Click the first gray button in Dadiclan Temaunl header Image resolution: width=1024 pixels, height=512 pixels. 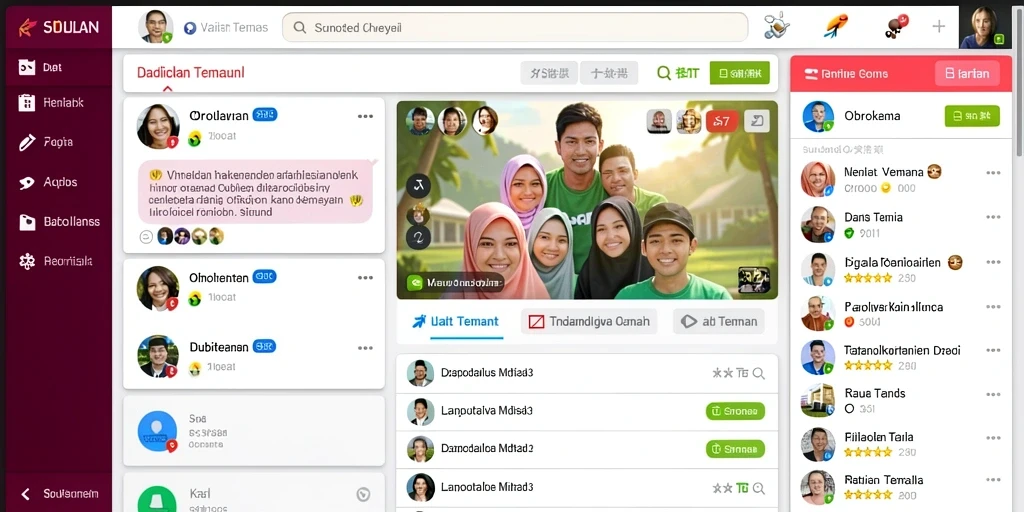[549, 73]
